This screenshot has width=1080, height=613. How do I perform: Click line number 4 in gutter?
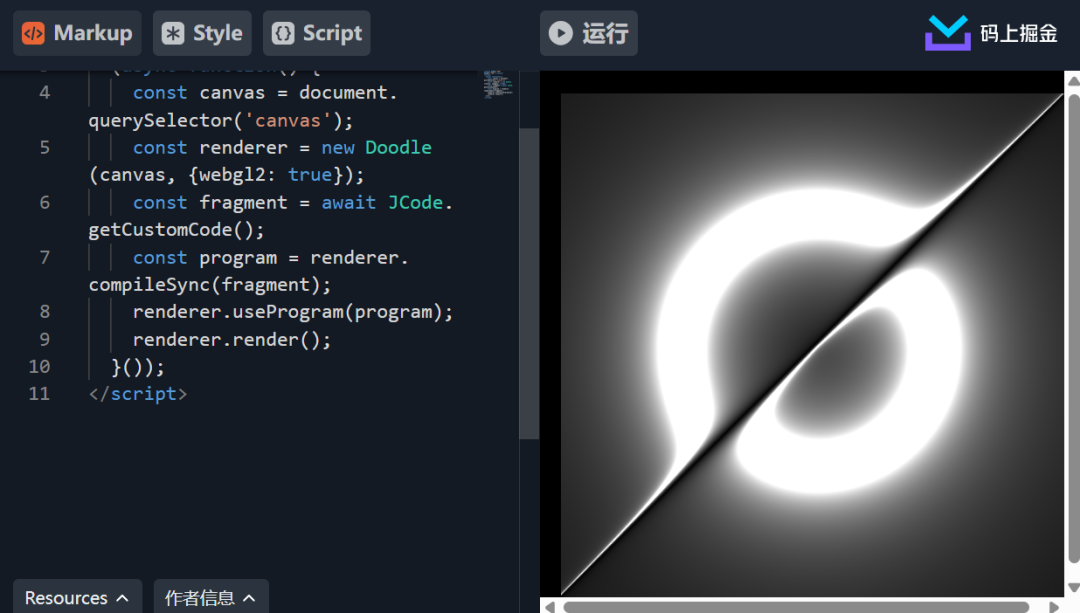pos(45,92)
